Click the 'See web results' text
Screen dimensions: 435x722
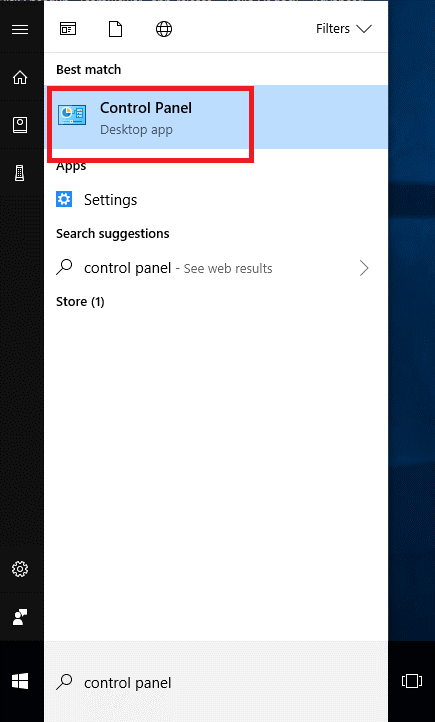coord(228,268)
